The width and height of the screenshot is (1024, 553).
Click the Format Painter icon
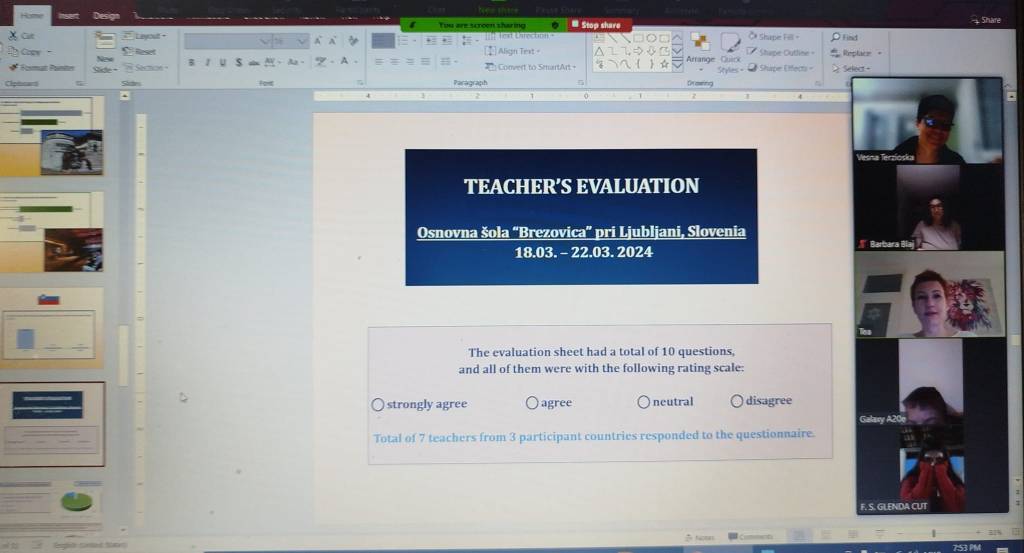coord(12,67)
